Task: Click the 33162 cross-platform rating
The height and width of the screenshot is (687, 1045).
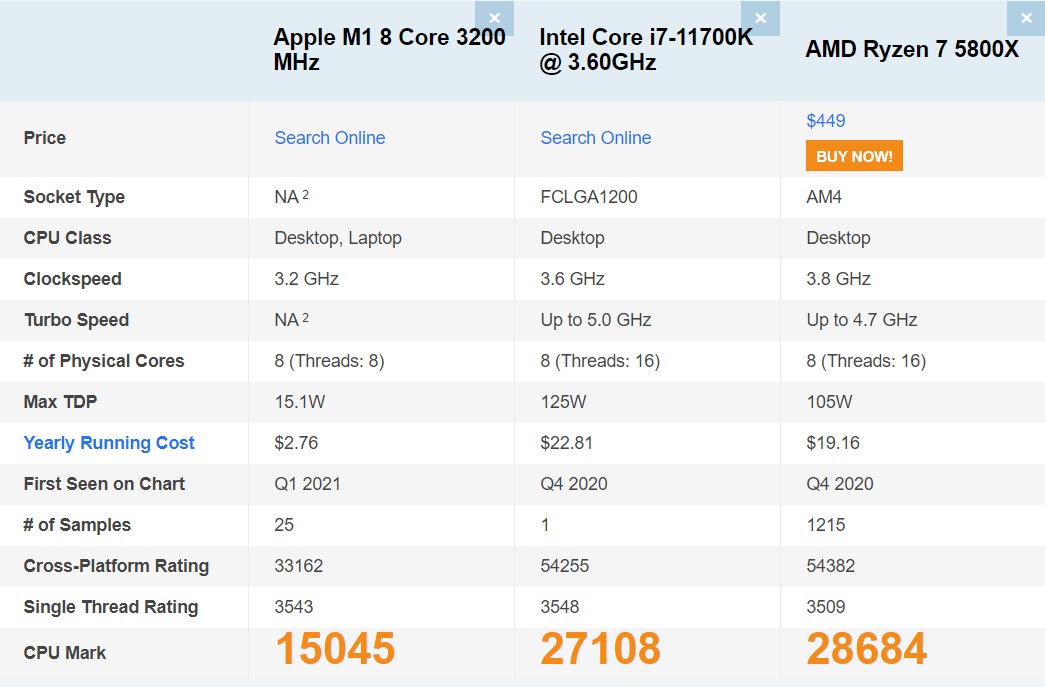Action: (299, 566)
